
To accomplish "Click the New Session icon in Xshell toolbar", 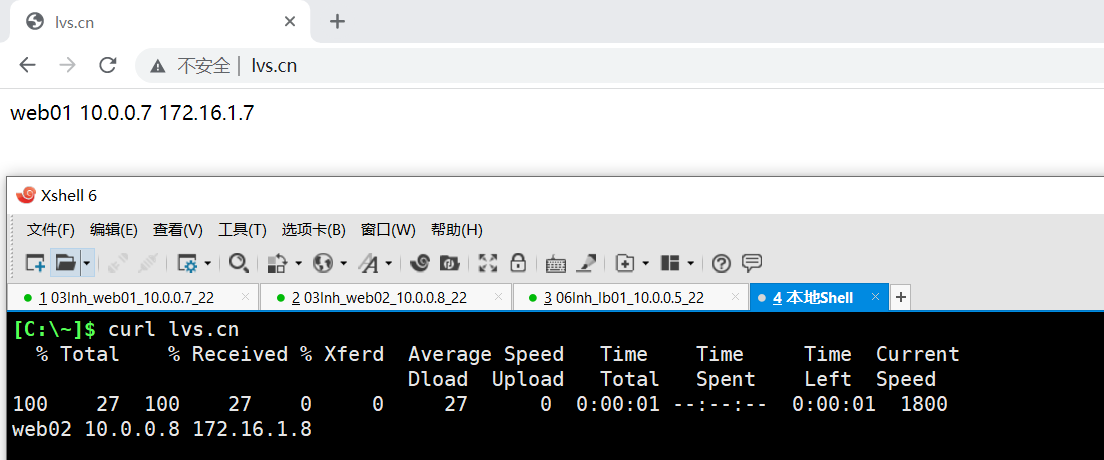I will (x=36, y=263).
